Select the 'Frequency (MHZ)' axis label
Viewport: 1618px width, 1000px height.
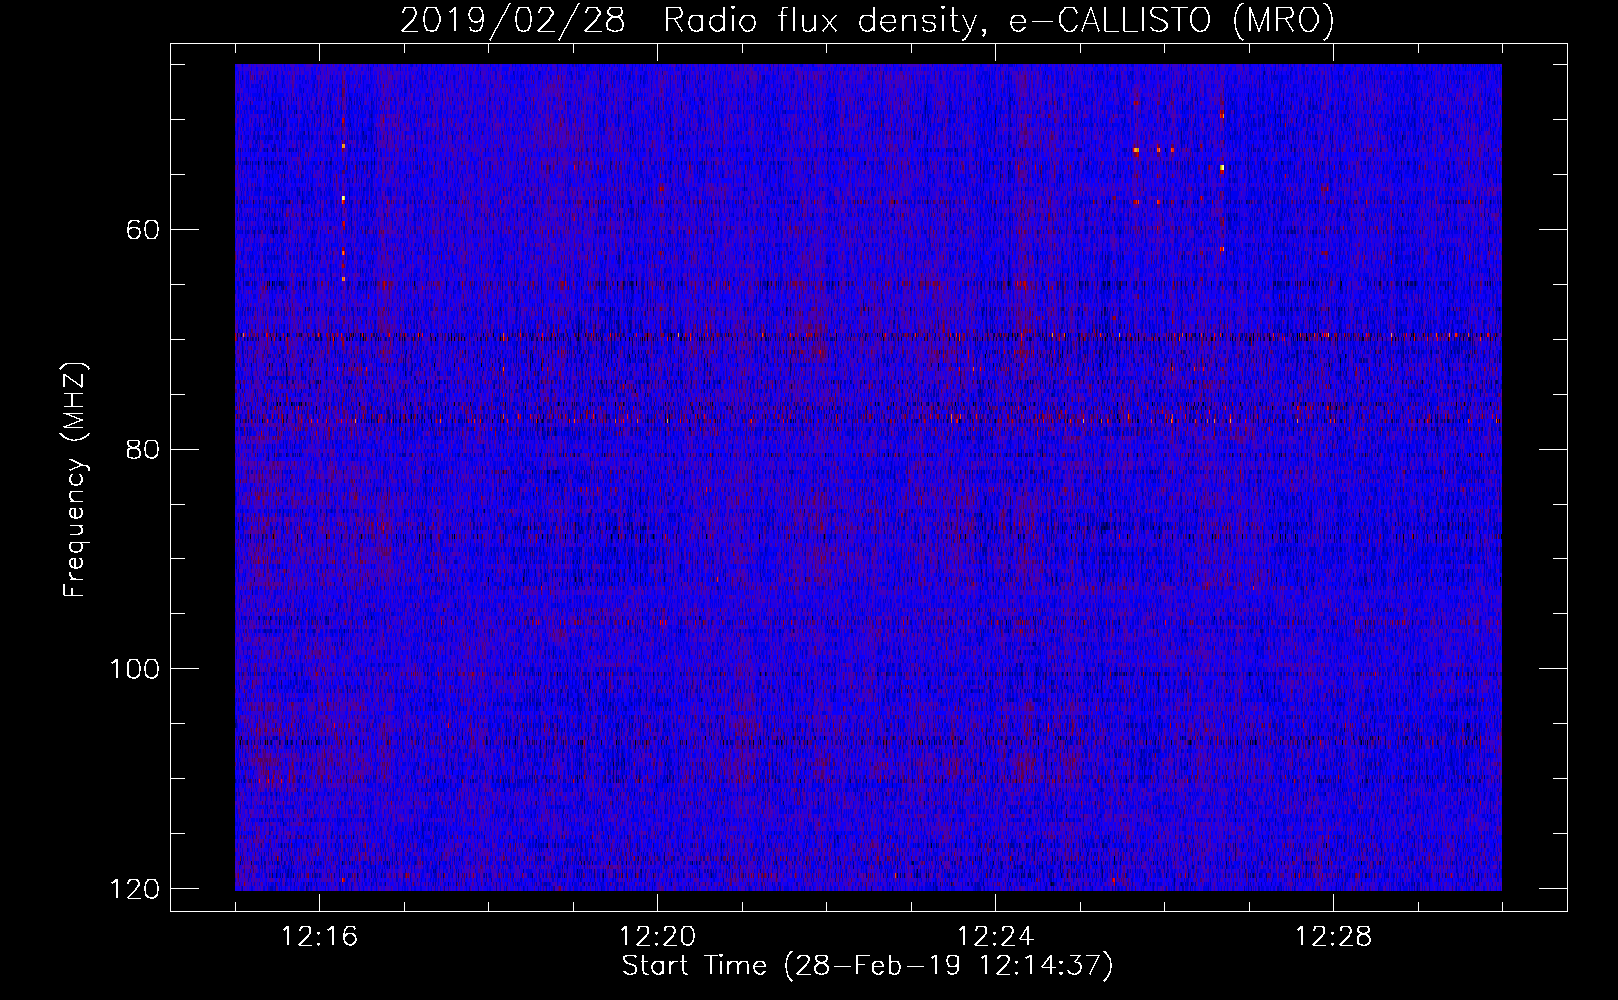[75, 480]
